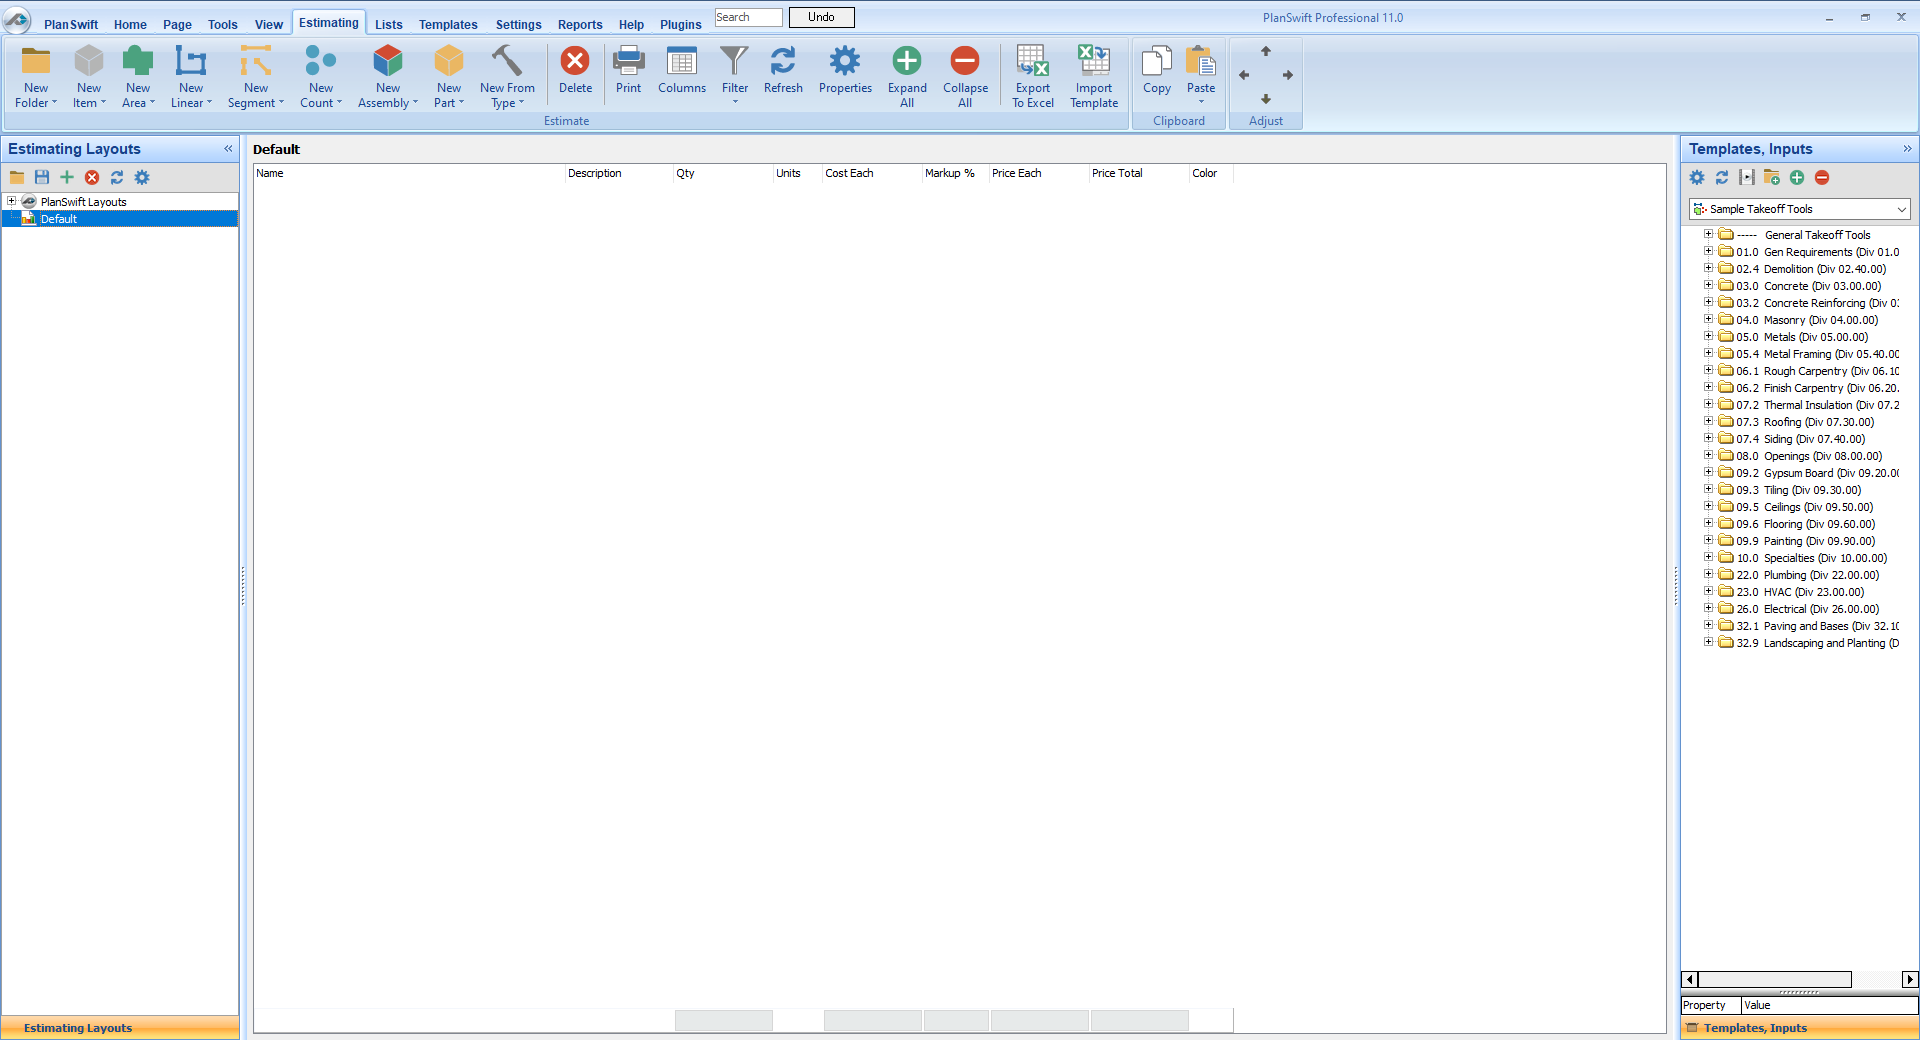Click the New Assembly icon

point(388,62)
